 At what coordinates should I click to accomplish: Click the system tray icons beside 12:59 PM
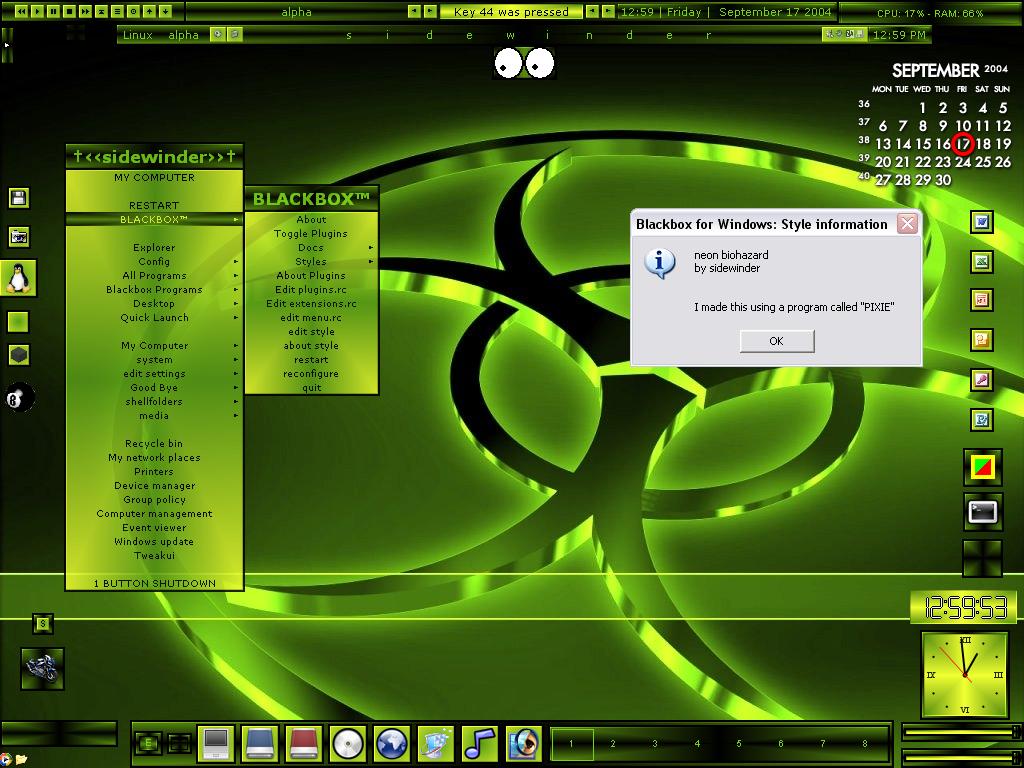pos(844,35)
